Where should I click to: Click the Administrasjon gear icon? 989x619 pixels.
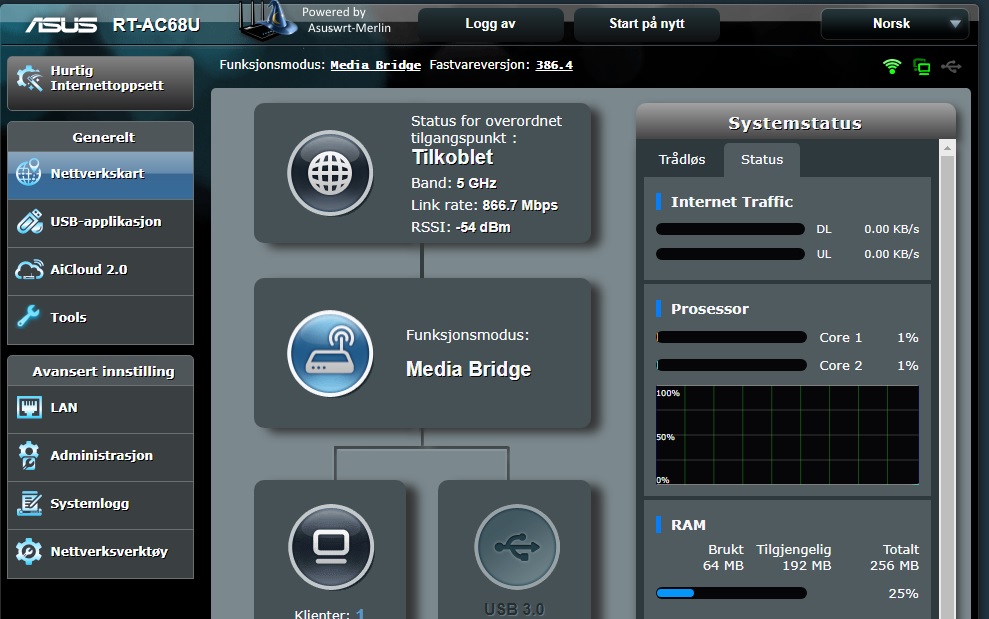tap(29, 456)
